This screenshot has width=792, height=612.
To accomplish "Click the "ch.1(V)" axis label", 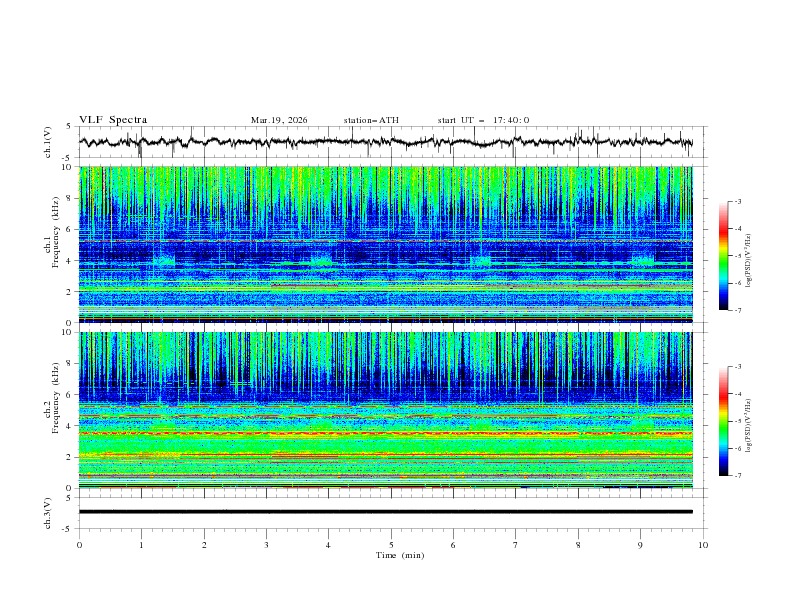I will (48, 142).
